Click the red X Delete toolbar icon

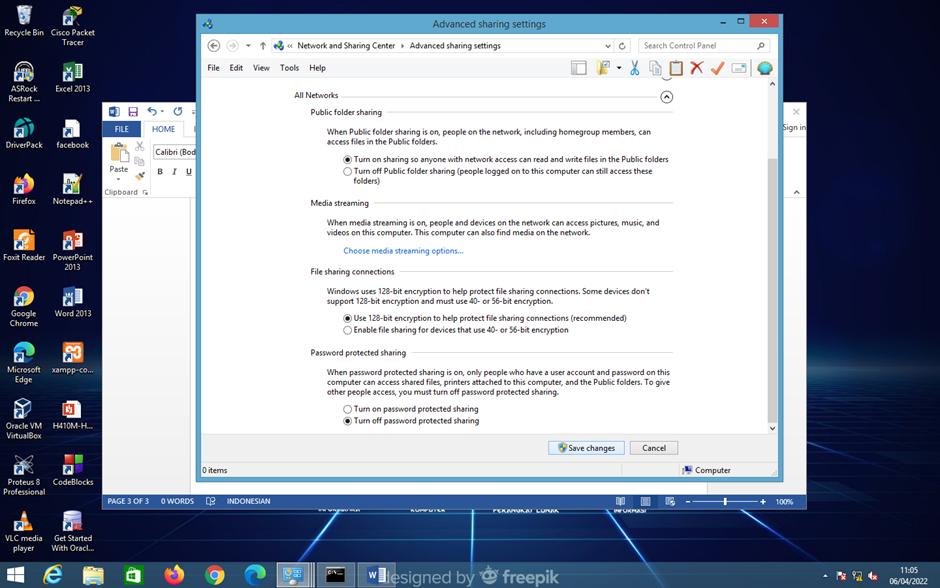[x=697, y=68]
